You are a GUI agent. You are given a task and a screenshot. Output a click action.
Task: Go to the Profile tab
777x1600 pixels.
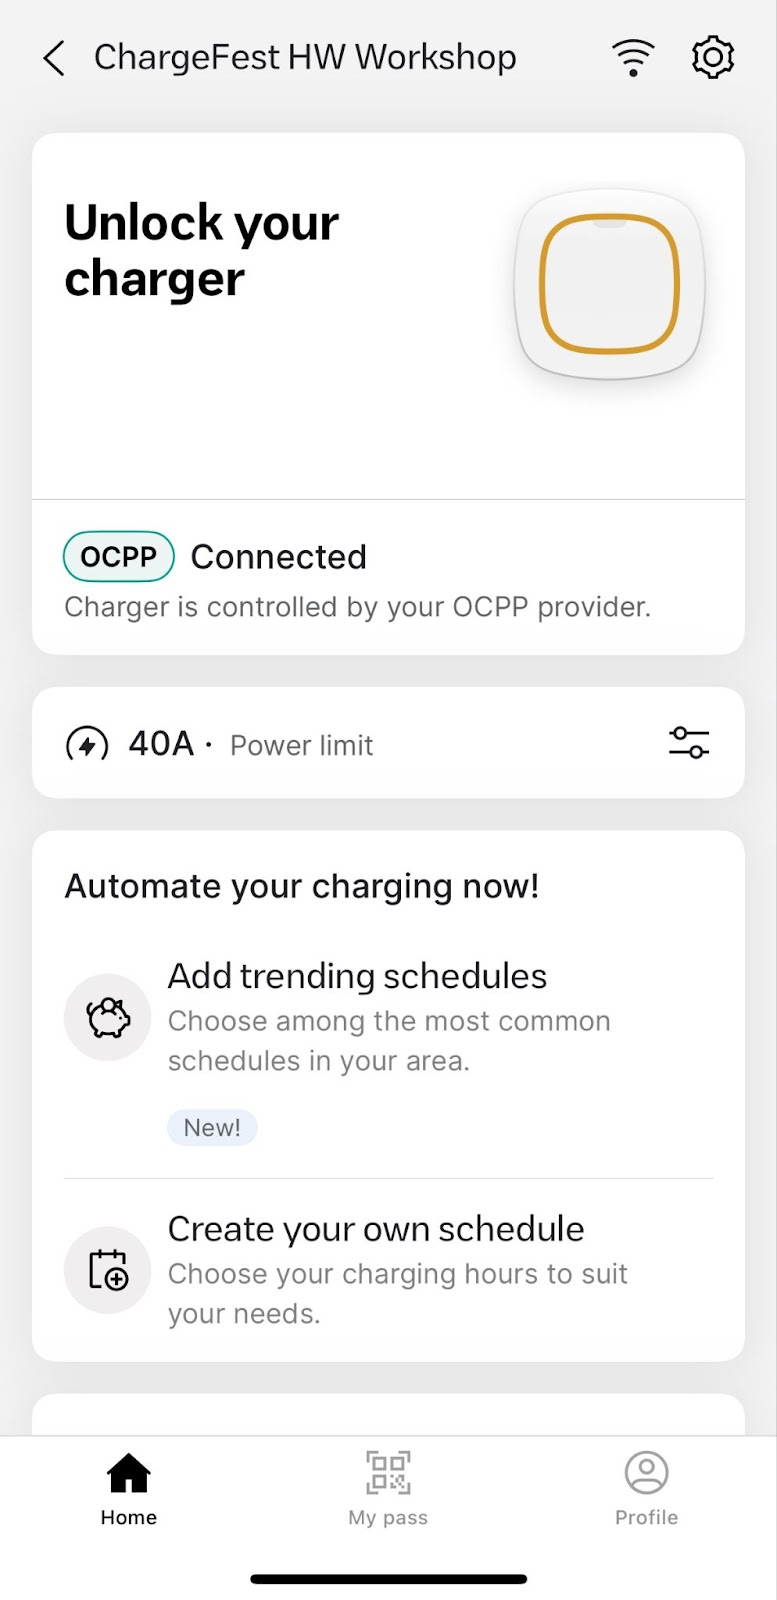[x=646, y=1489]
